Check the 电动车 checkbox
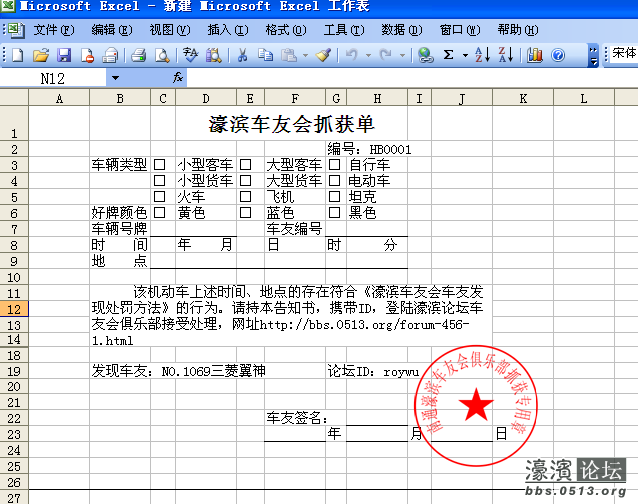The image size is (638, 504). click(334, 181)
